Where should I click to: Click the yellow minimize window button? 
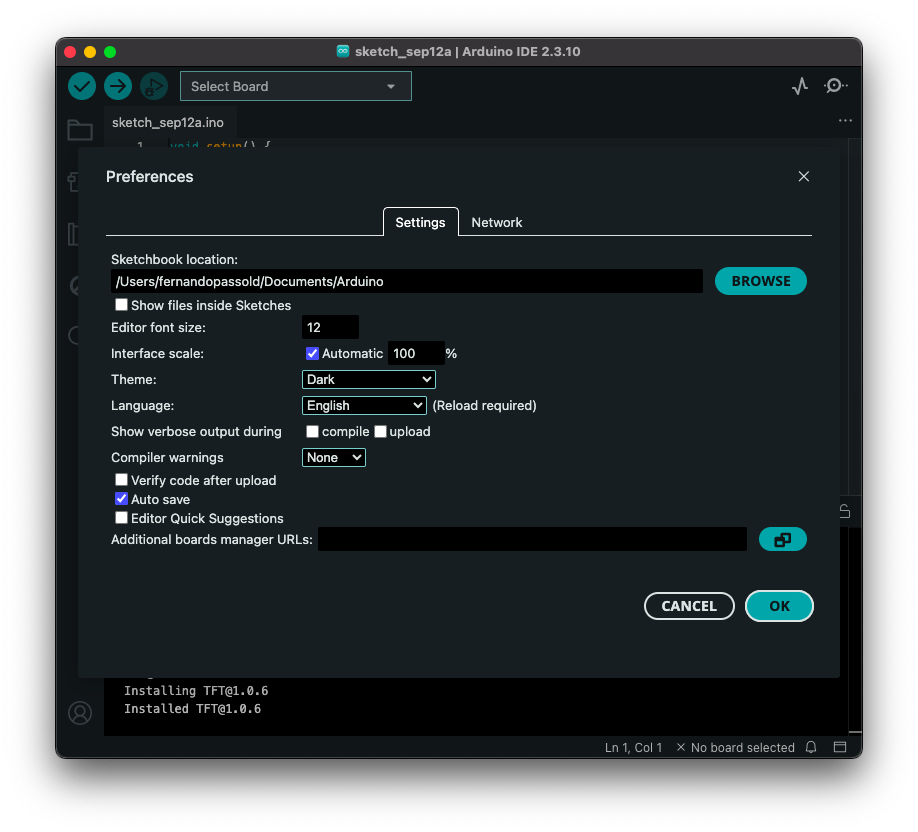coord(90,52)
